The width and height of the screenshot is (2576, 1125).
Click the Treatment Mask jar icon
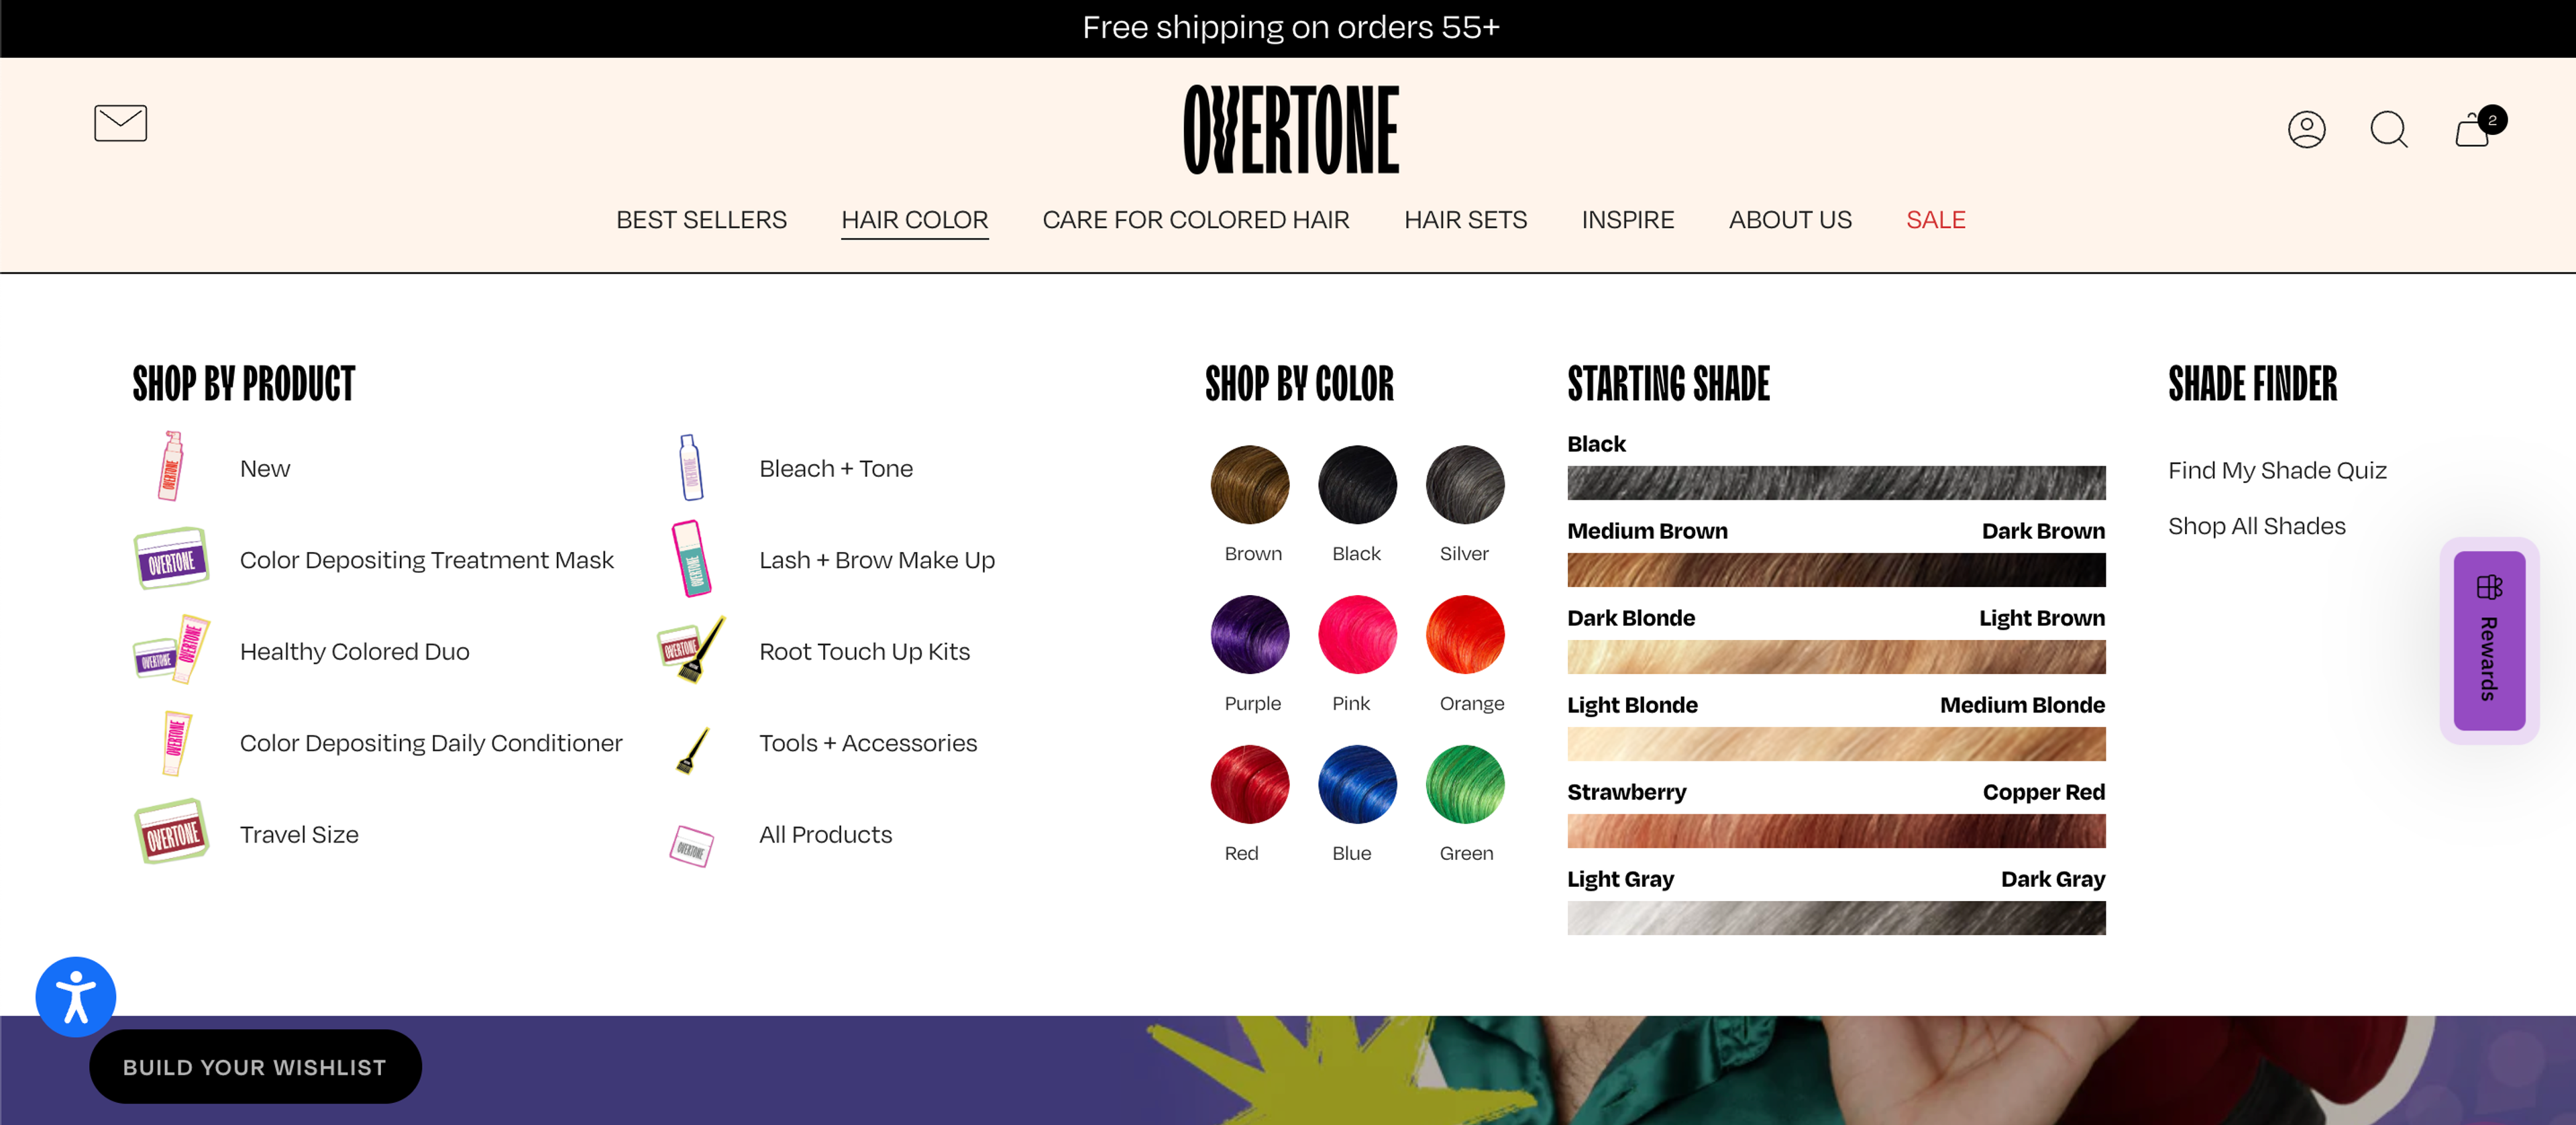(171, 558)
